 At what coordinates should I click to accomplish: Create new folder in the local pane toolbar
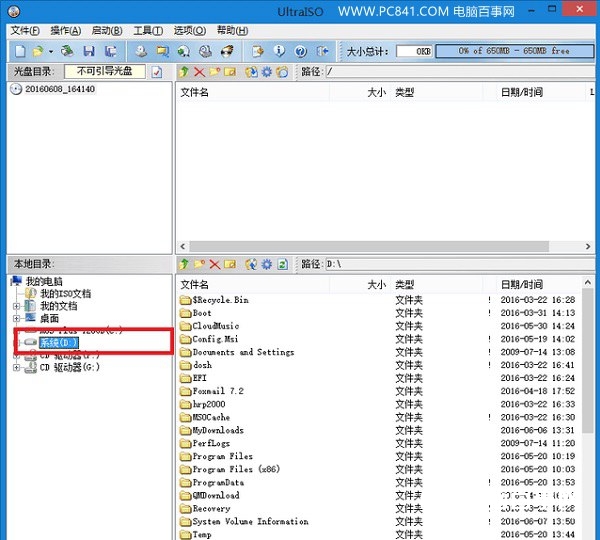199,264
